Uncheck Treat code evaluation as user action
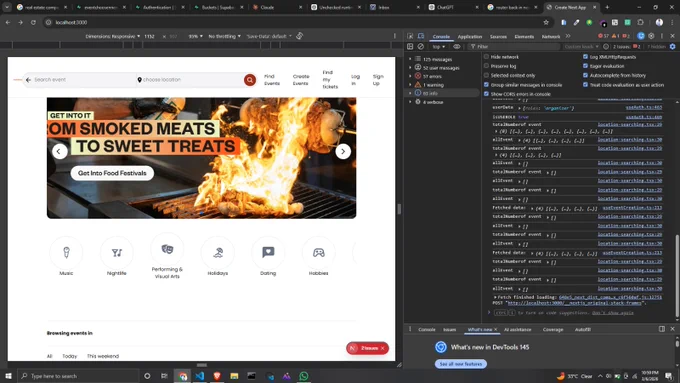The image size is (680, 383). click(585, 85)
